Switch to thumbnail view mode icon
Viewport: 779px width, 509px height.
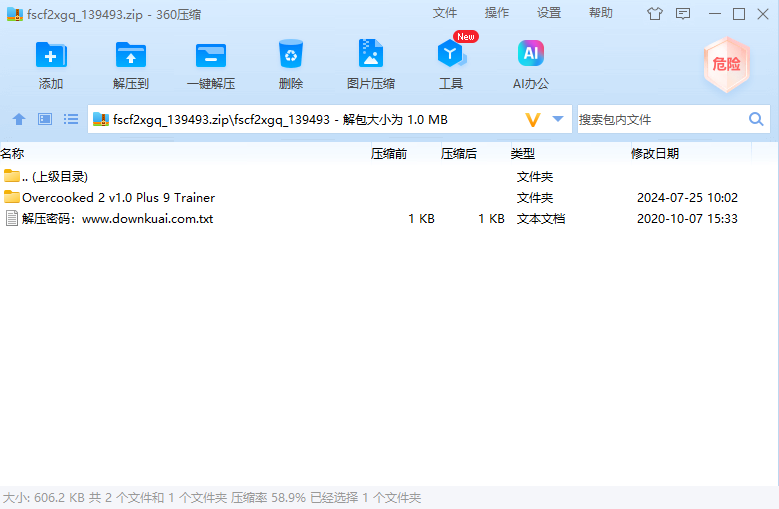pos(45,119)
